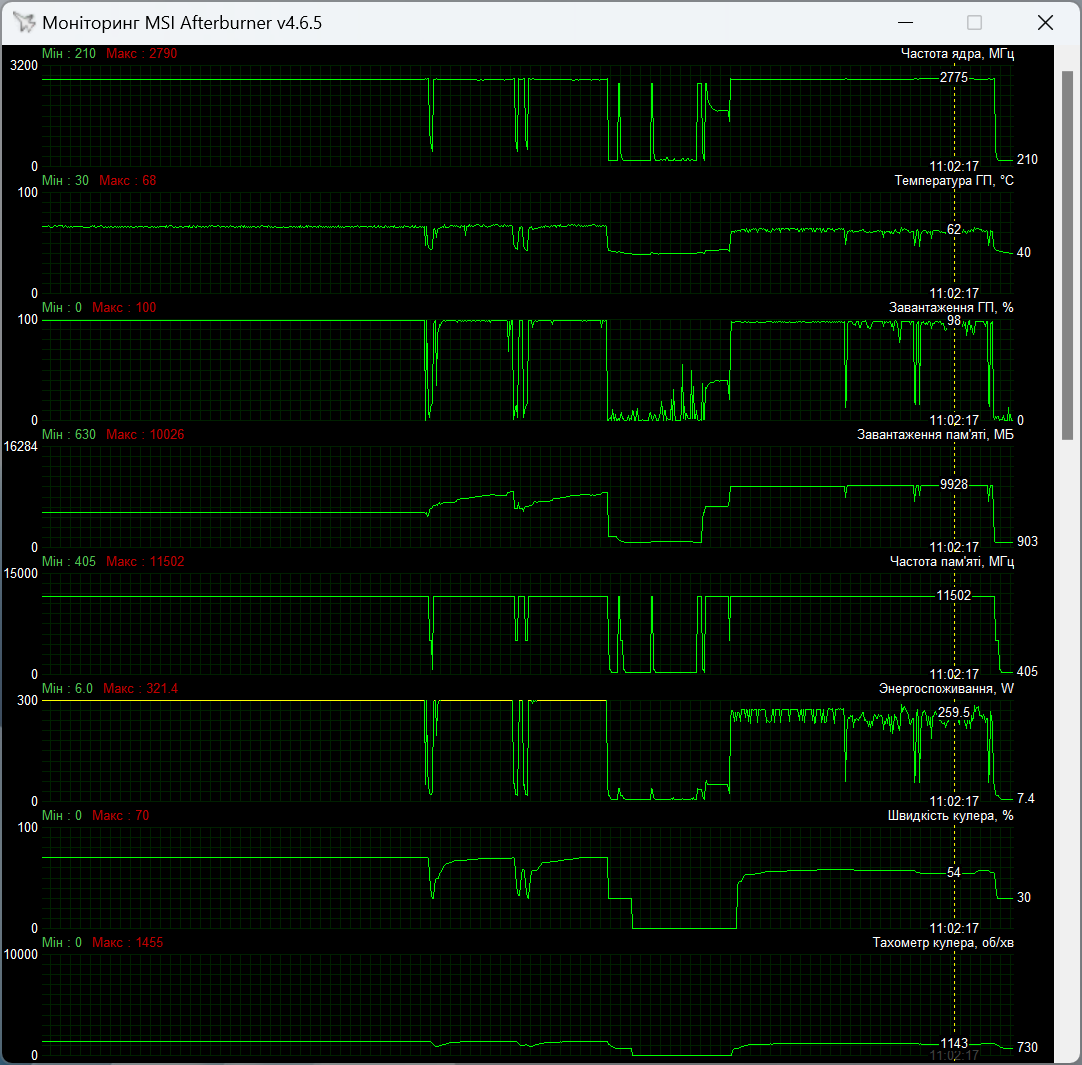The width and height of the screenshot is (1082, 1065).
Task: Click 'Макс : 11502' on memory clock graph
Action: point(145,562)
